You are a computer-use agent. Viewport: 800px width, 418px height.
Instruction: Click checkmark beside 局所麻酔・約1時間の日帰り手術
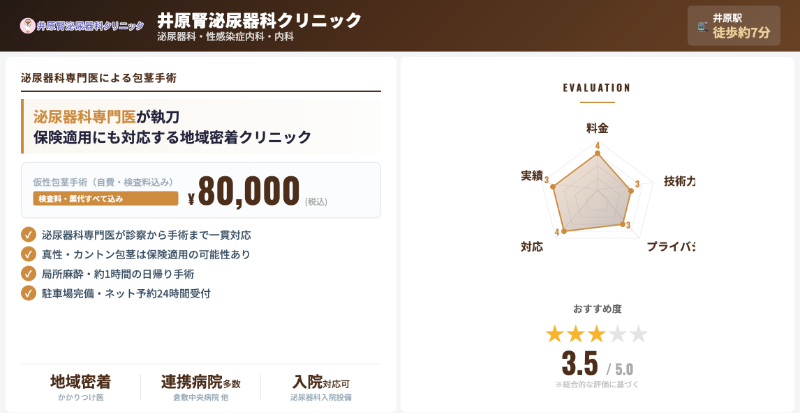click(x=28, y=273)
